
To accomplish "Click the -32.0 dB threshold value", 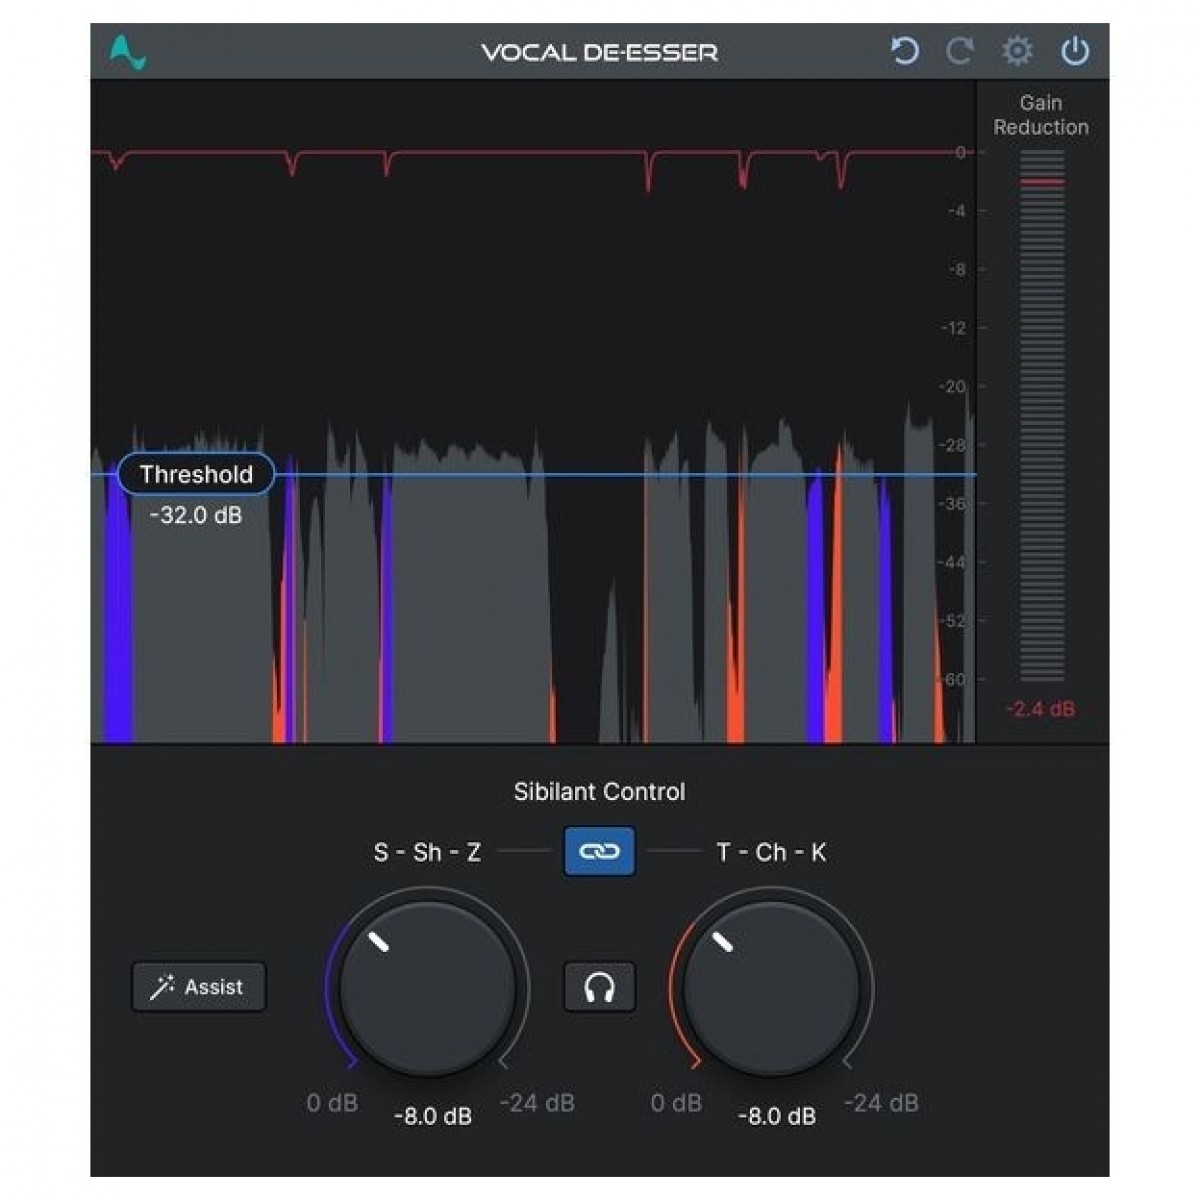I will point(196,516).
